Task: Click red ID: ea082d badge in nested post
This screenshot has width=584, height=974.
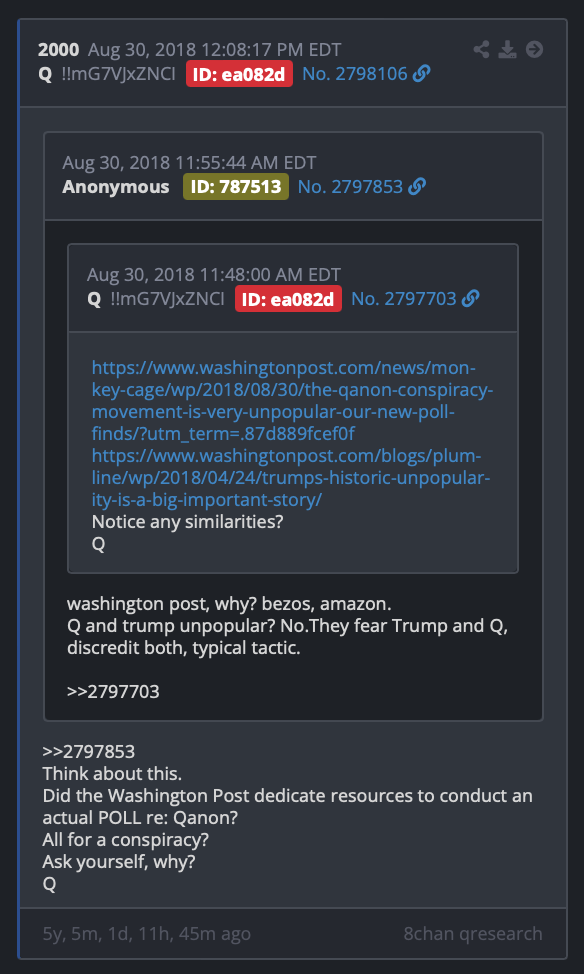Action: tap(288, 299)
